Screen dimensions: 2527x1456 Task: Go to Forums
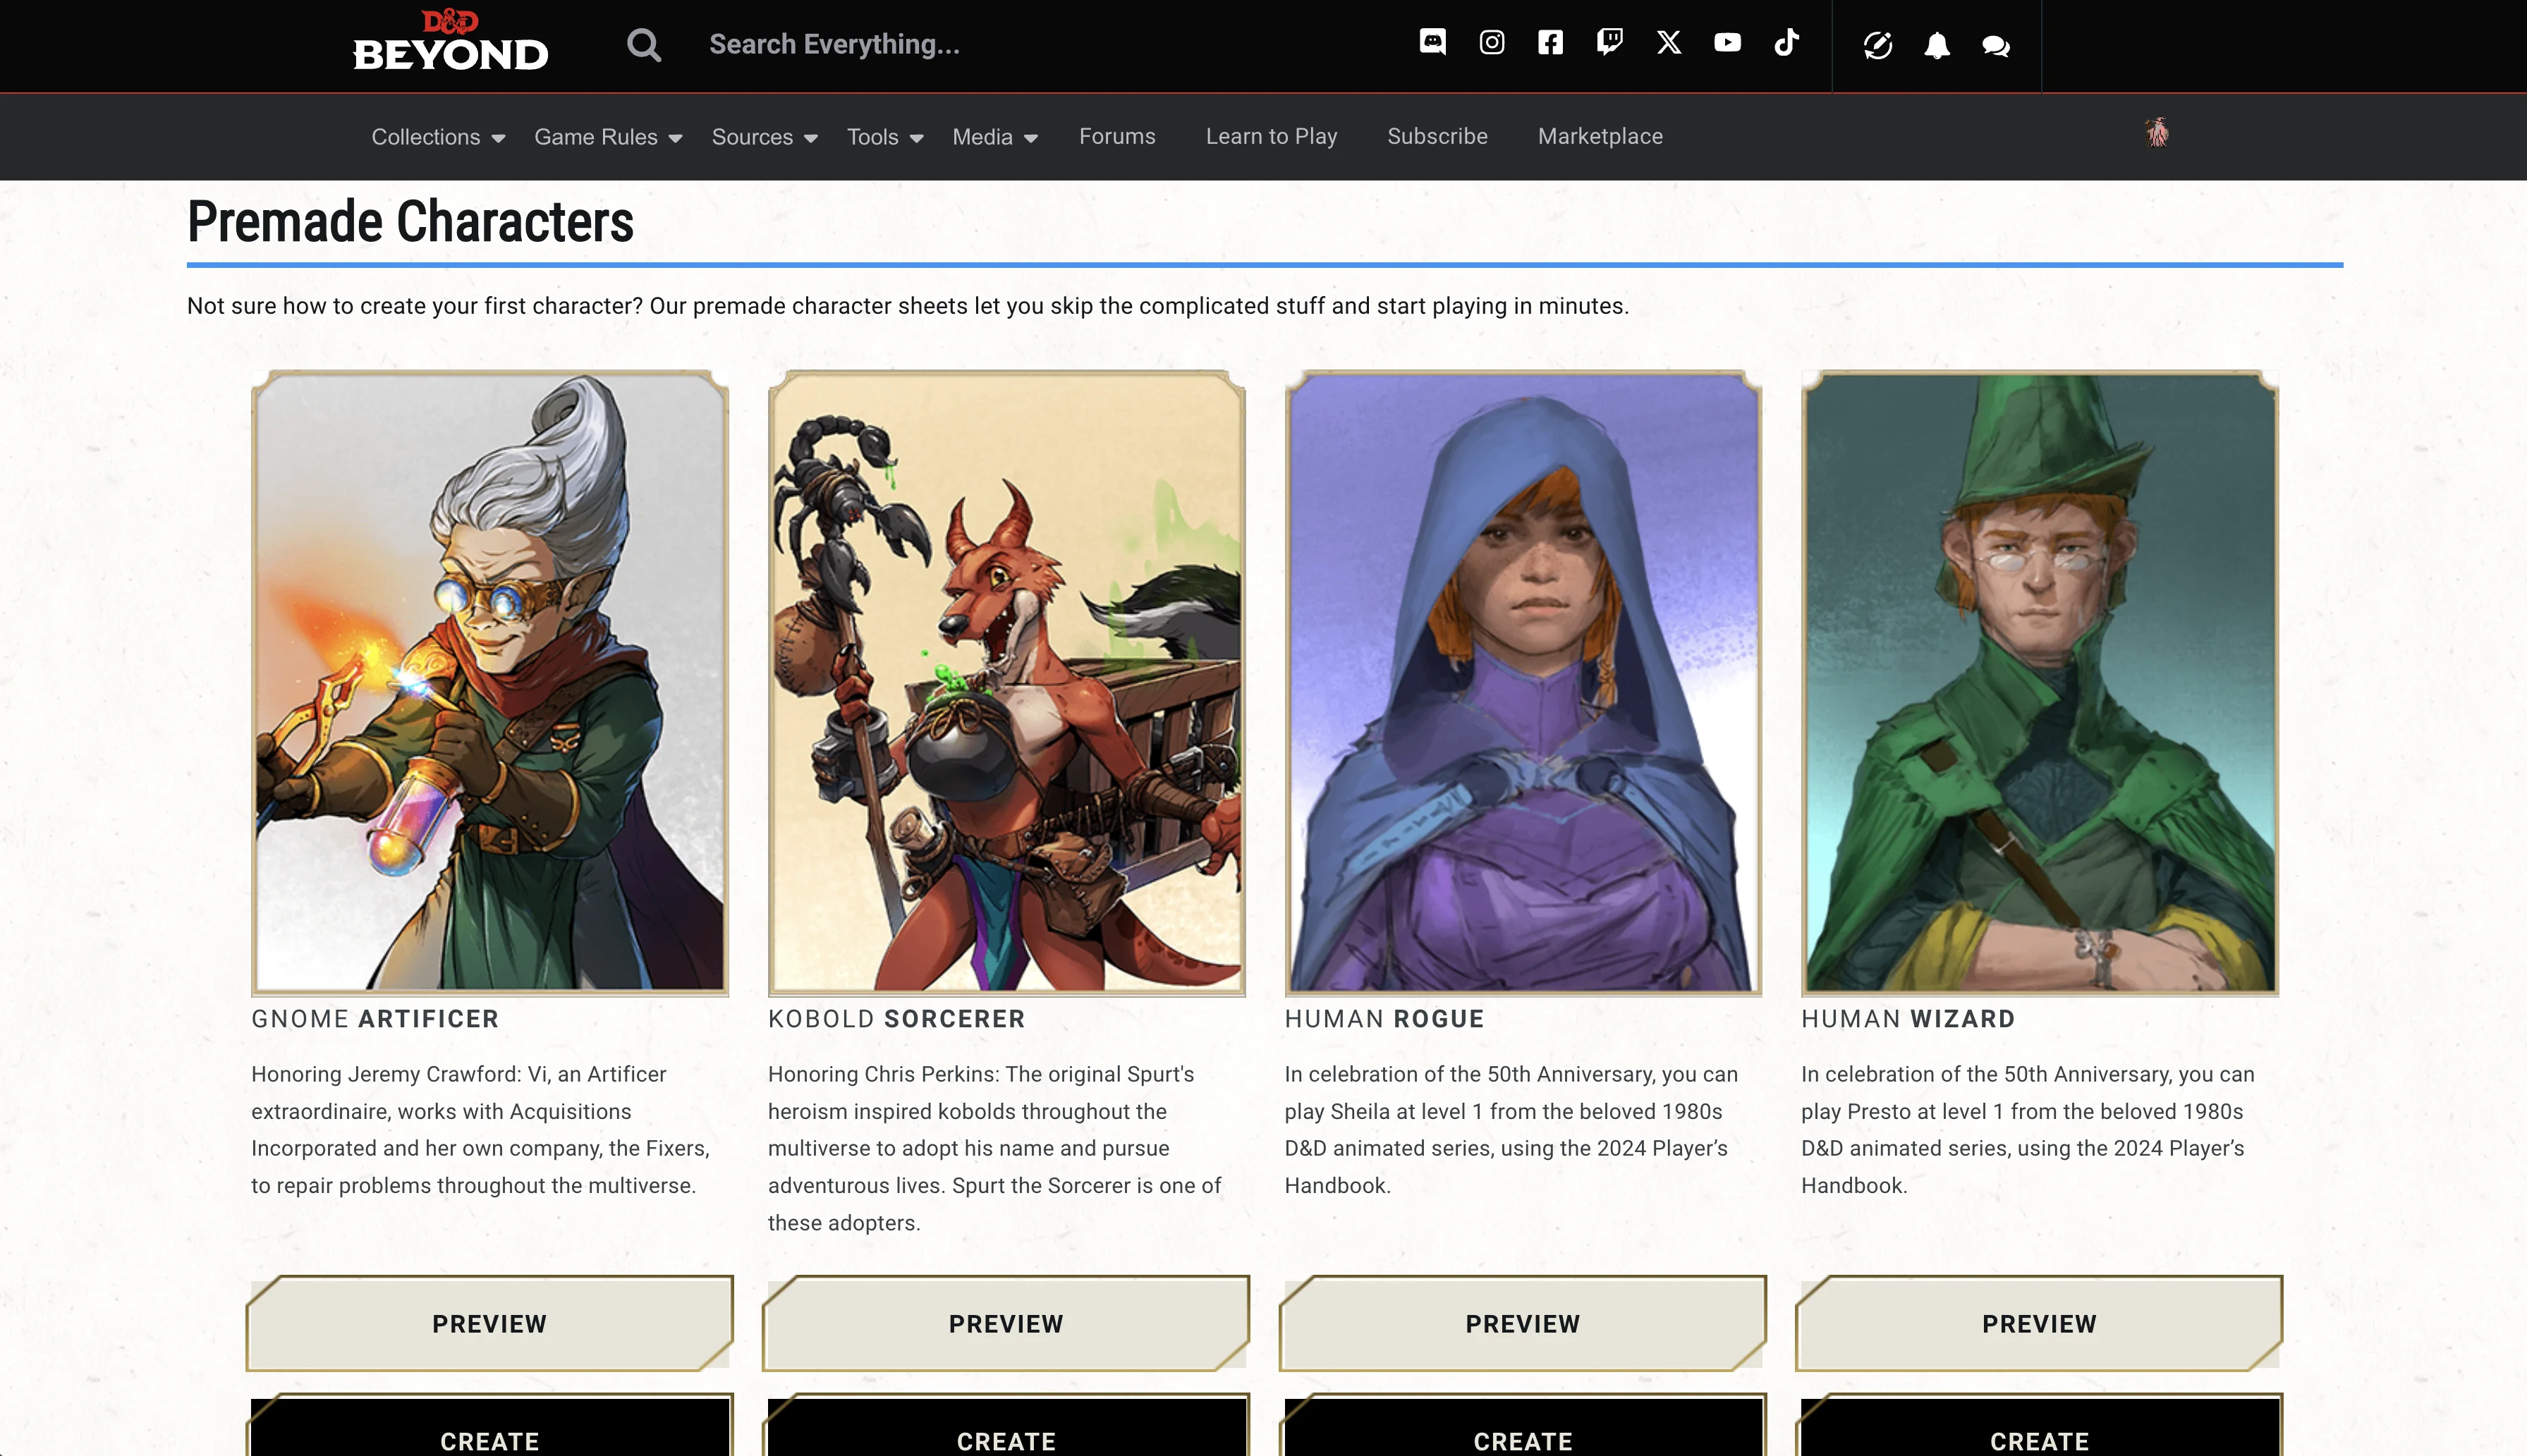(x=1117, y=136)
